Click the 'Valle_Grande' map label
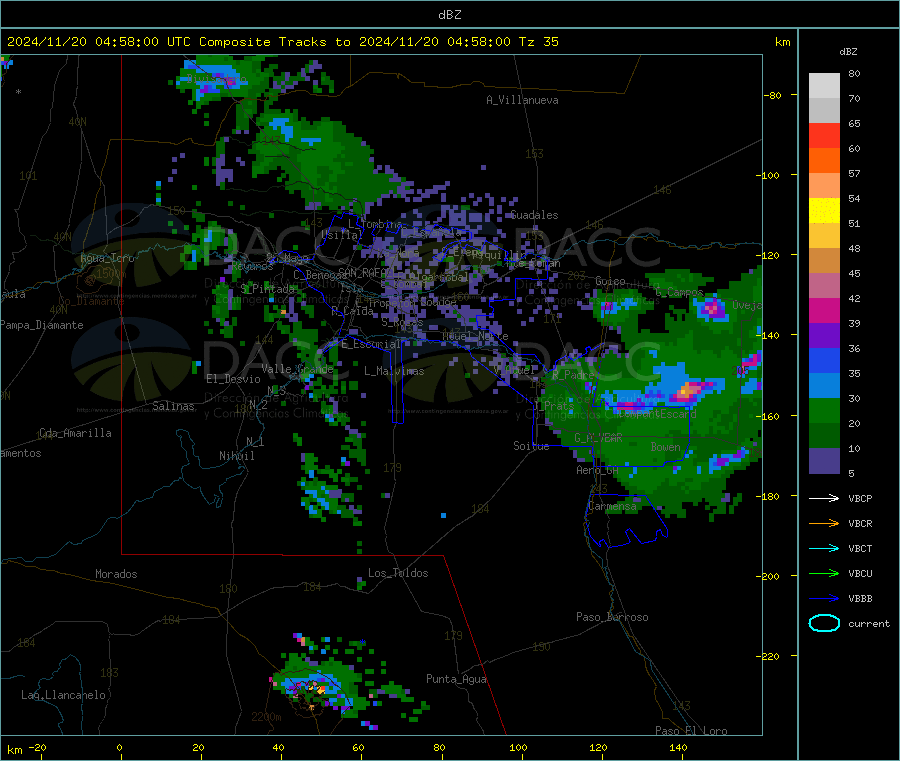900x761 pixels. click(x=297, y=369)
